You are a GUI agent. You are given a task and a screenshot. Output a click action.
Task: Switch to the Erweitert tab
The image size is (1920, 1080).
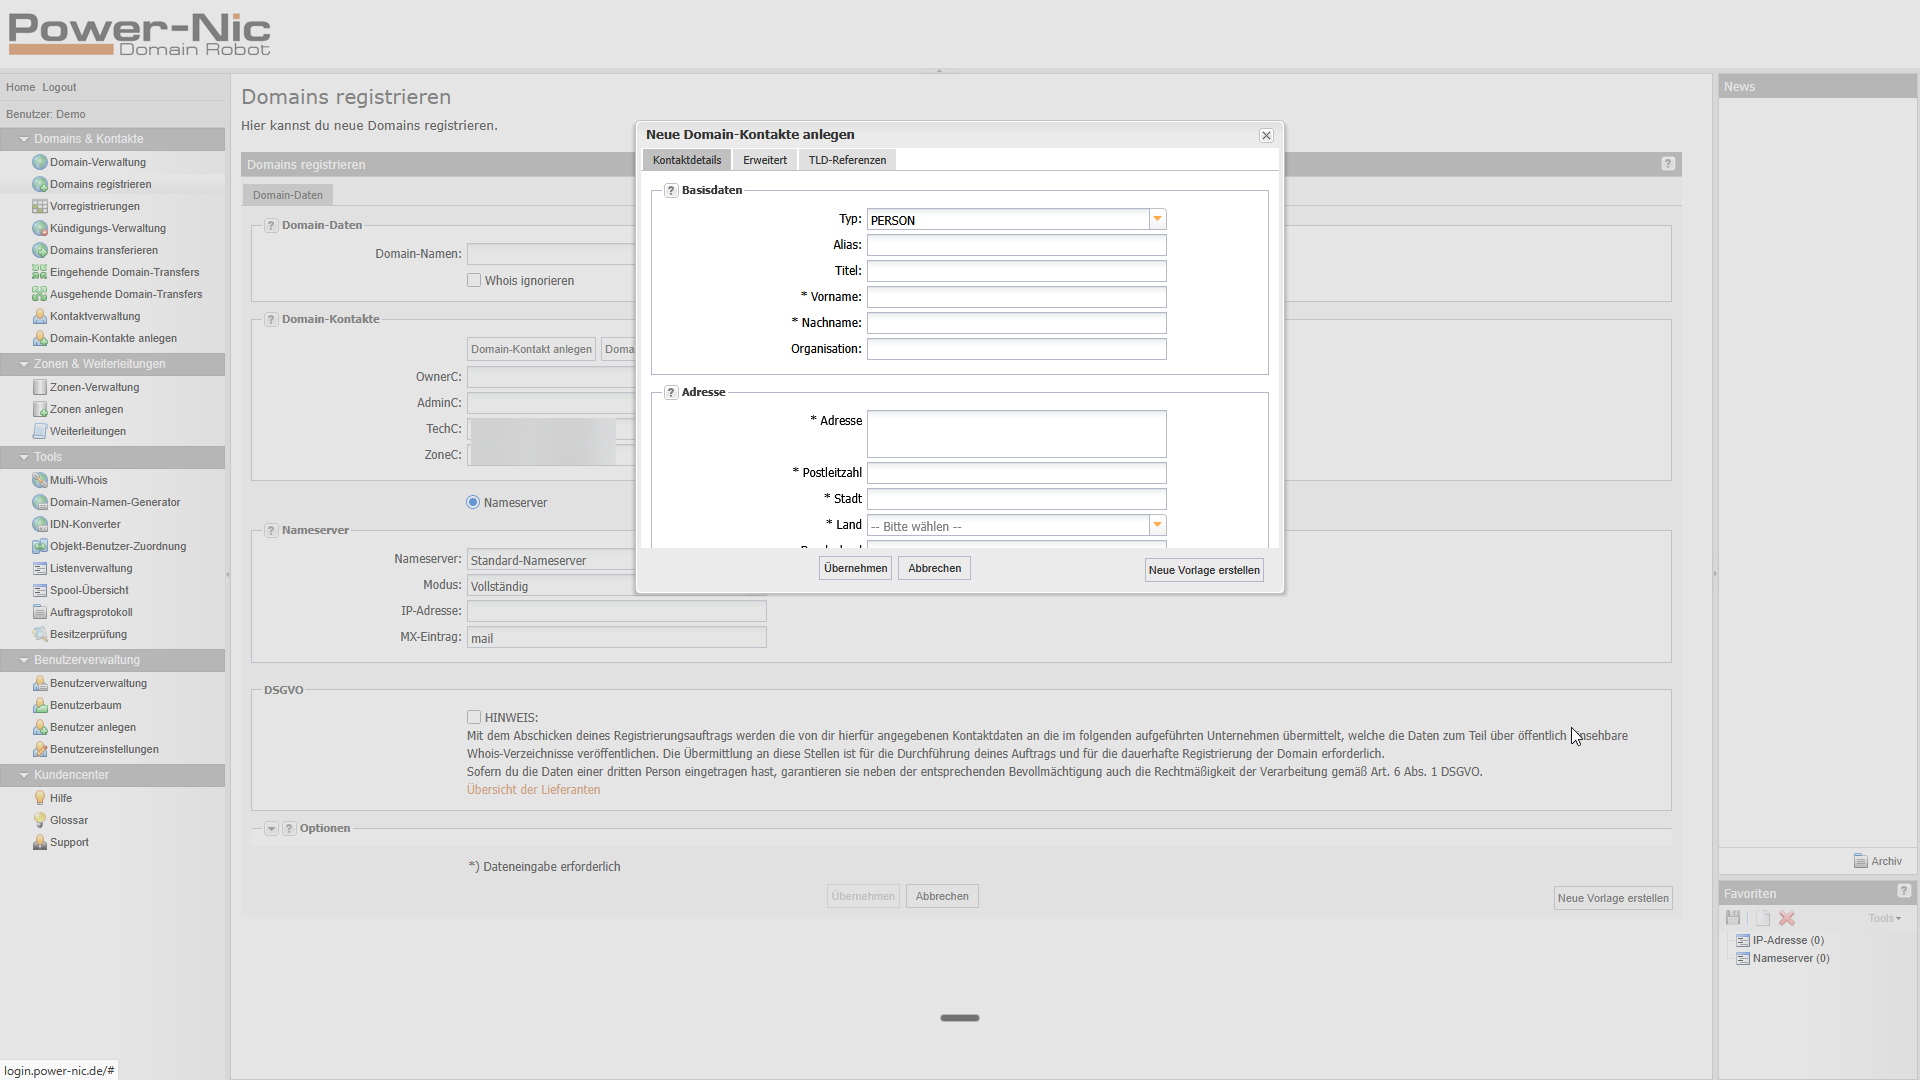[x=764, y=160]
